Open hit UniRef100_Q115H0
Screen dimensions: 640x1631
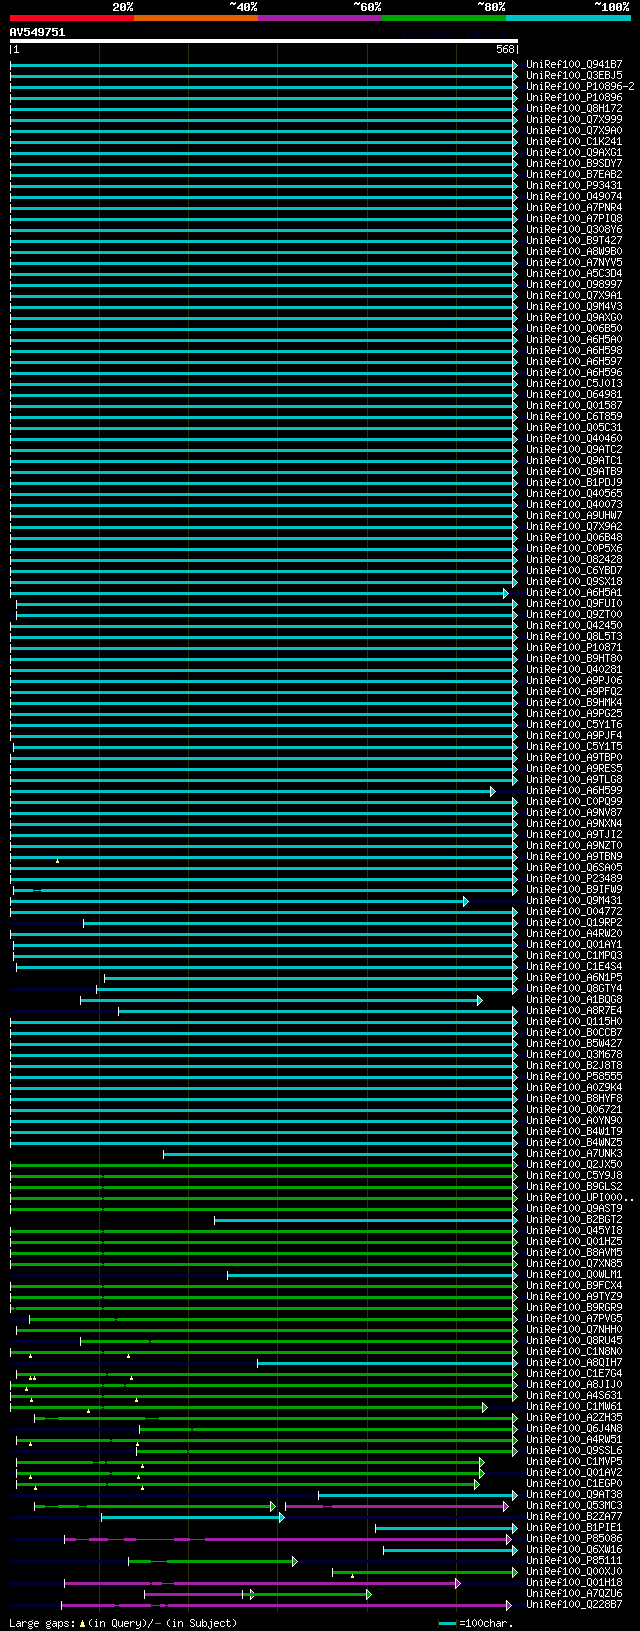574,1021
